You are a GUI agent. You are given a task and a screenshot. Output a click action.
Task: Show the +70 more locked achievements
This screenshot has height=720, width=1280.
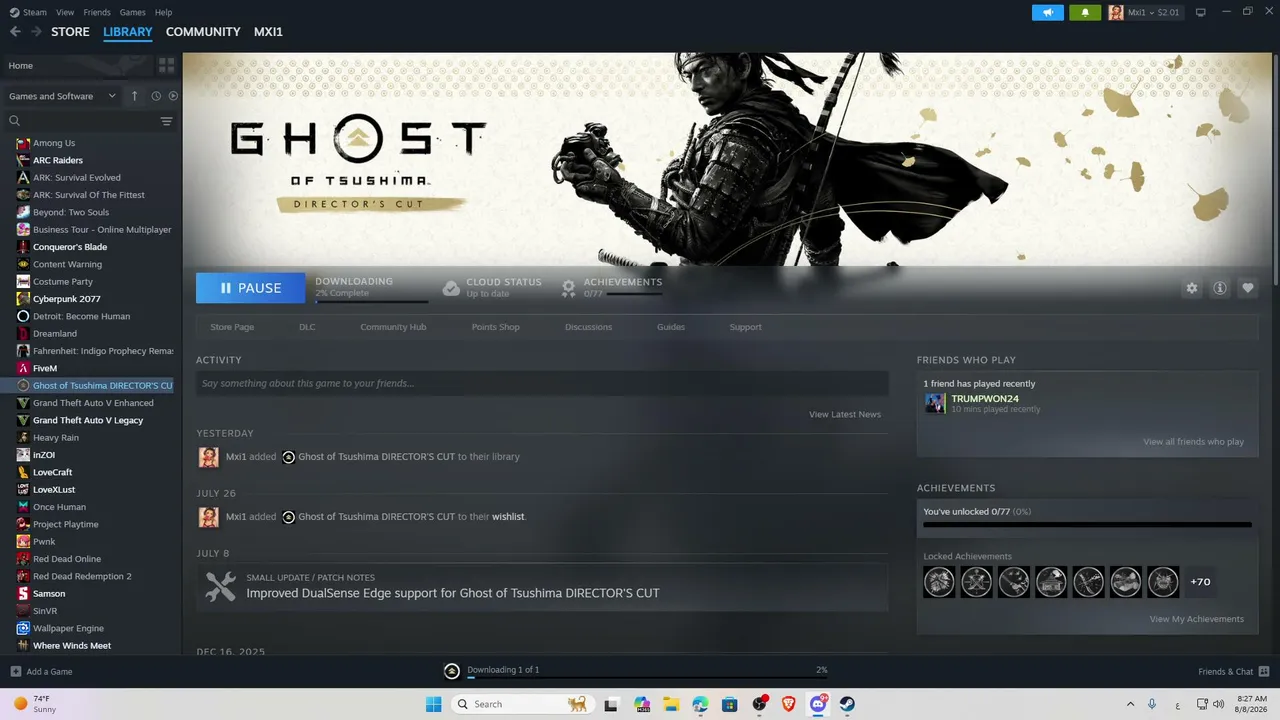pos(1200,582)
